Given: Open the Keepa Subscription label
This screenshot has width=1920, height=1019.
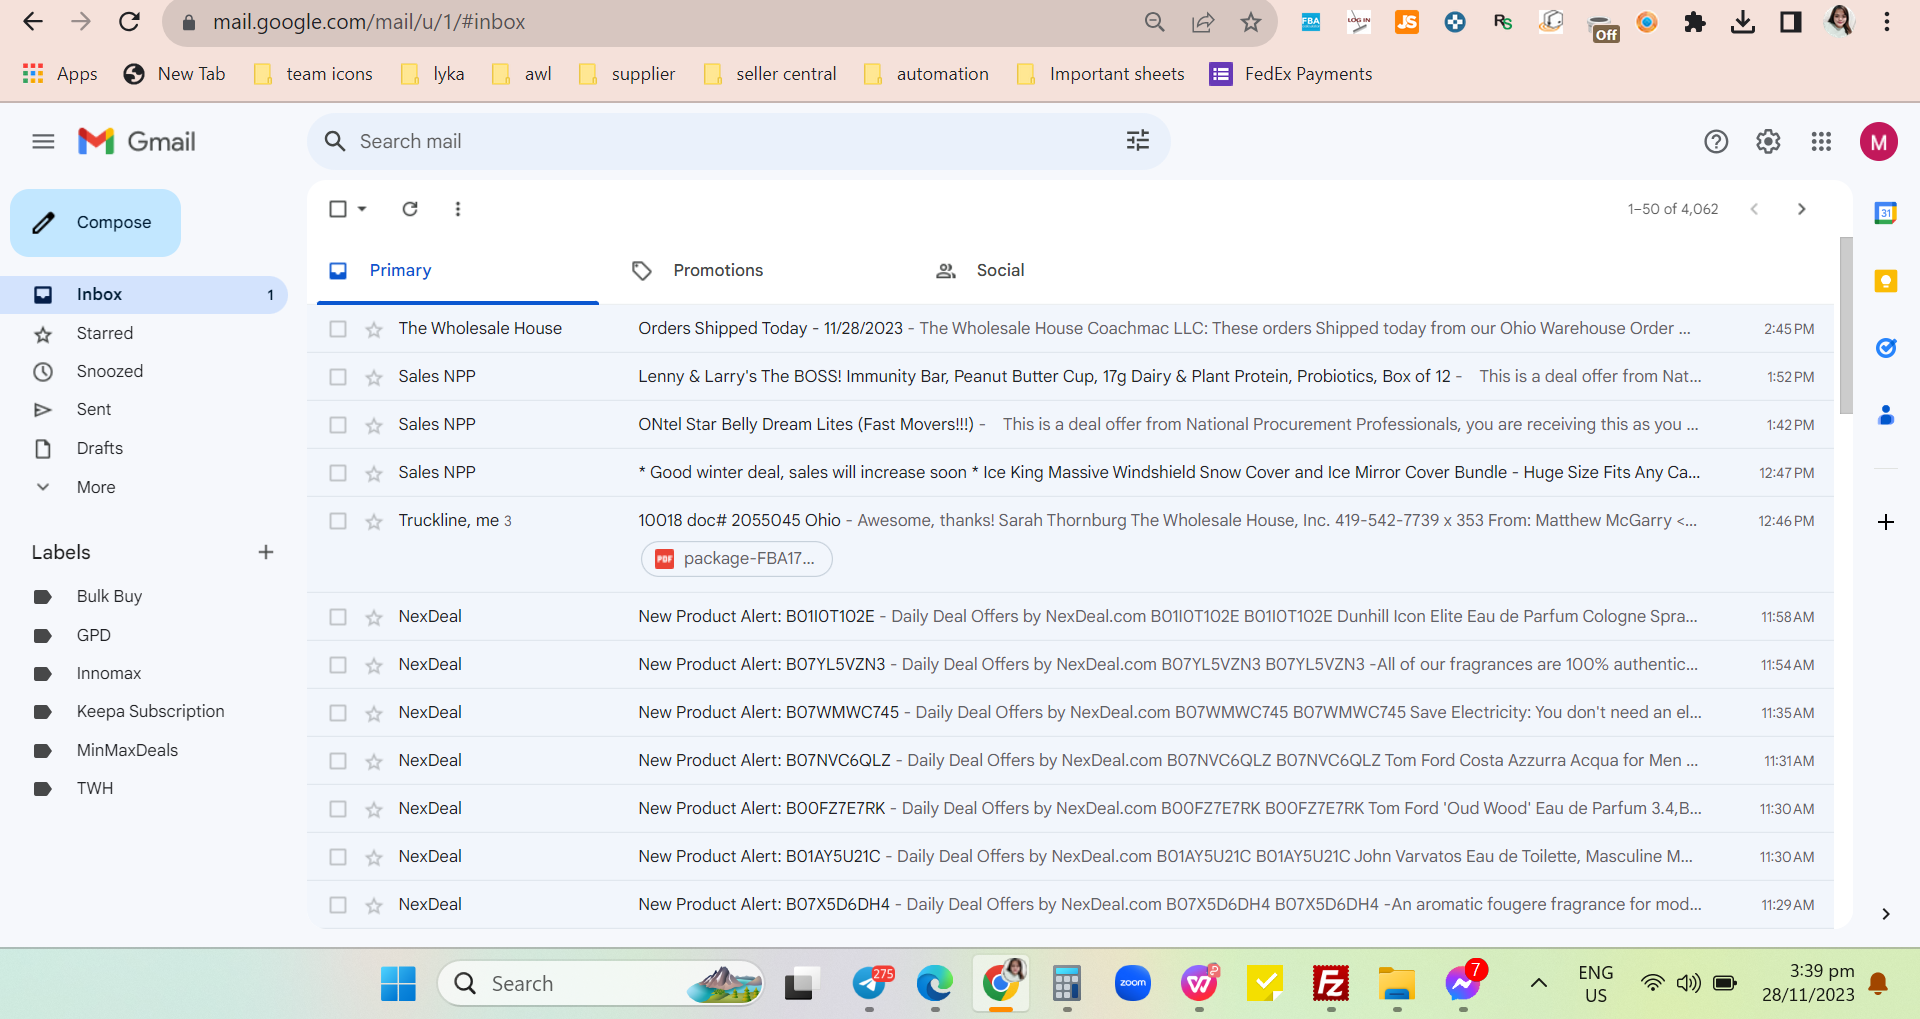Looking at the screenshot, I should [150, 712].
